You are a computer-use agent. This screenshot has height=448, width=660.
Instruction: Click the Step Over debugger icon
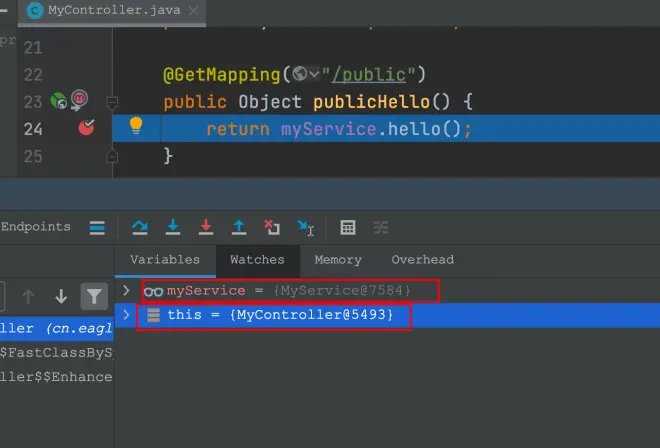140,227
